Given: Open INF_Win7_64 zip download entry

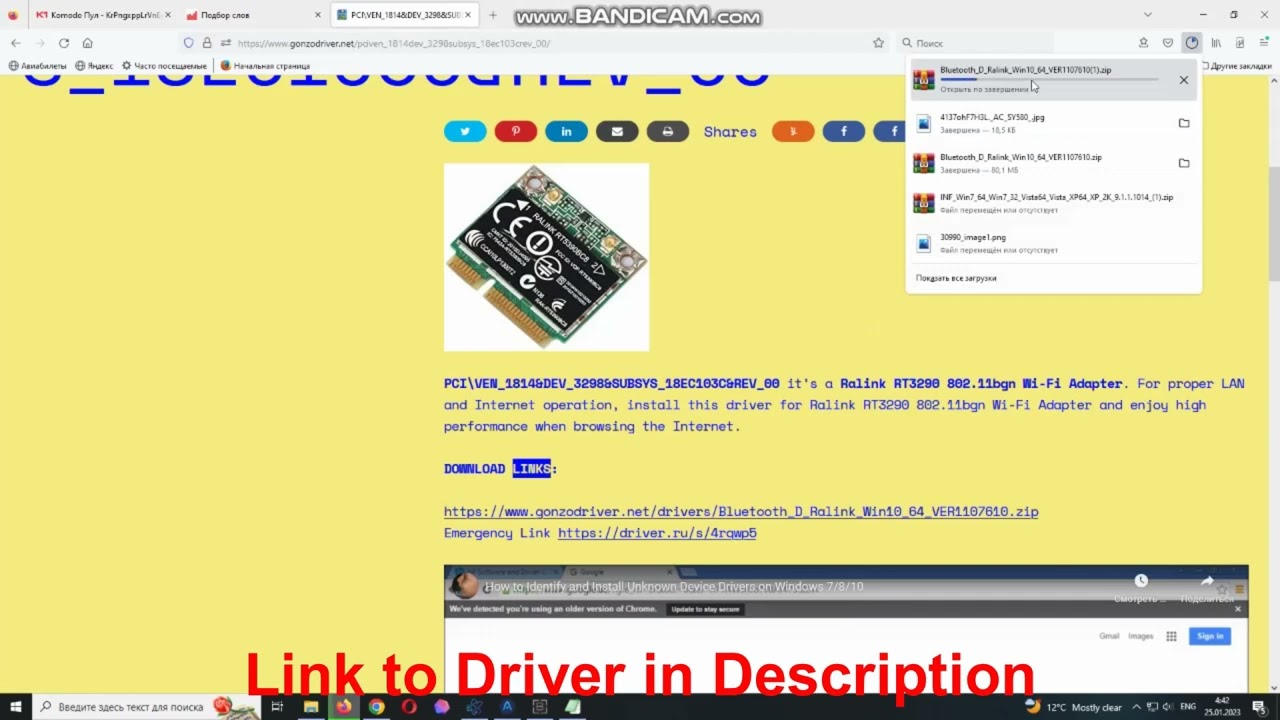Looking at the screenshot, I should pyautogui.click(x=1054, y=203).
